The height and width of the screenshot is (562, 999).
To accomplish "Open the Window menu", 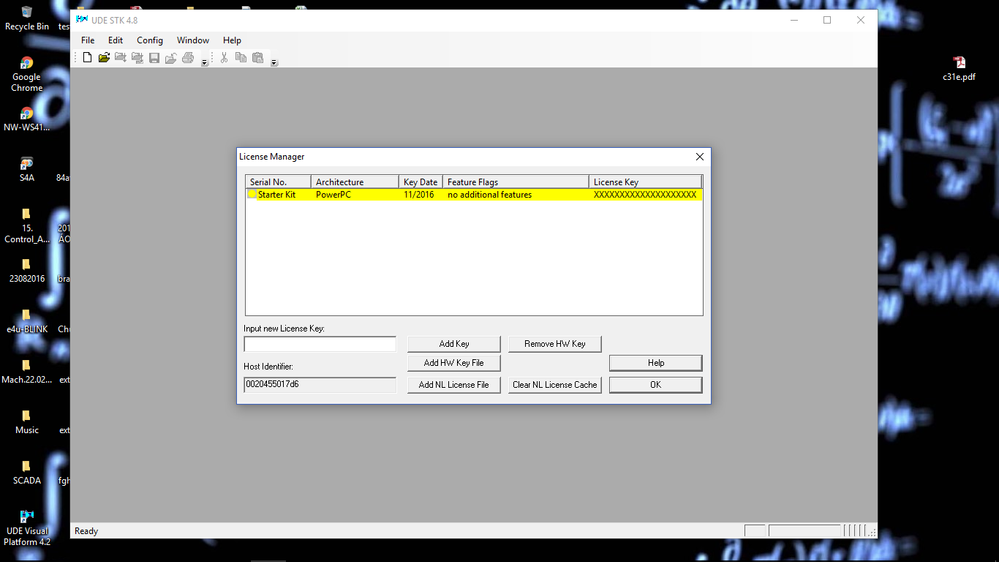I will click(x=193, y=40).
